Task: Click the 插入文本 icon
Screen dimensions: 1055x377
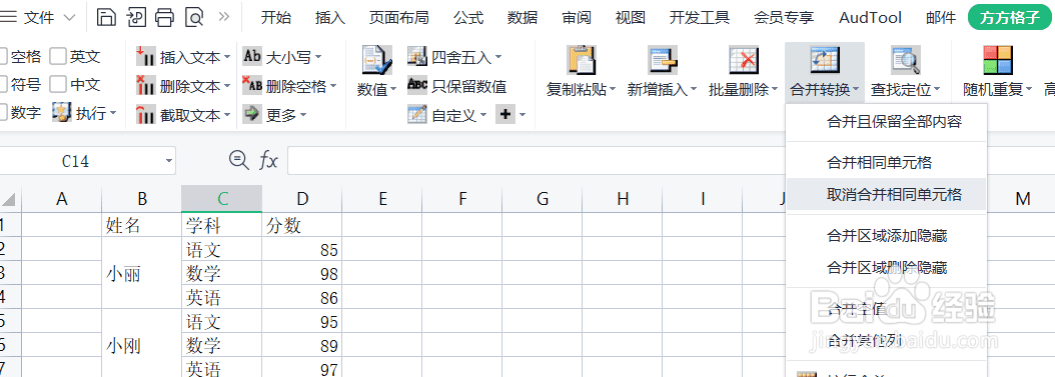Action: (145, 57)
